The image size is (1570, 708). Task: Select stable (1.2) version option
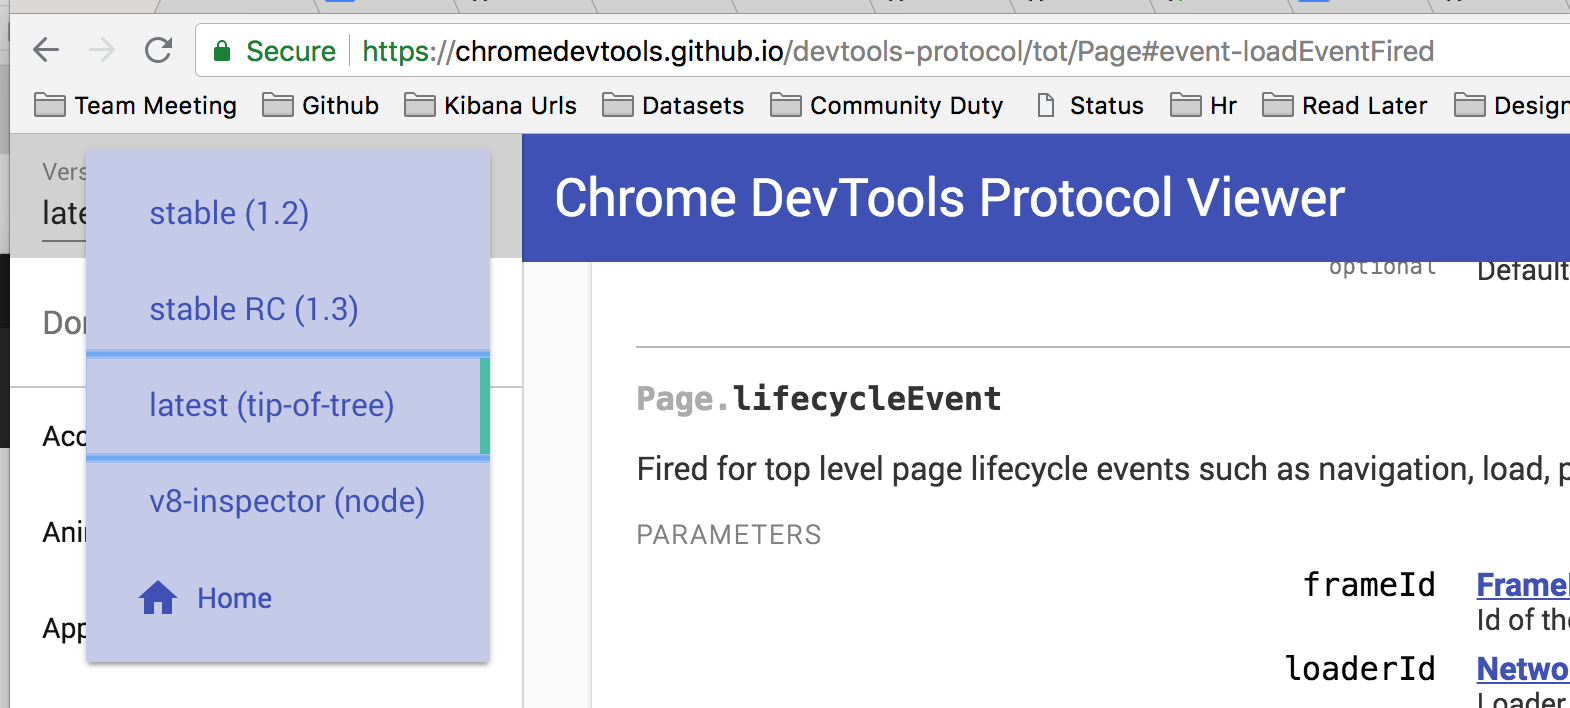[x=288, y=213]
